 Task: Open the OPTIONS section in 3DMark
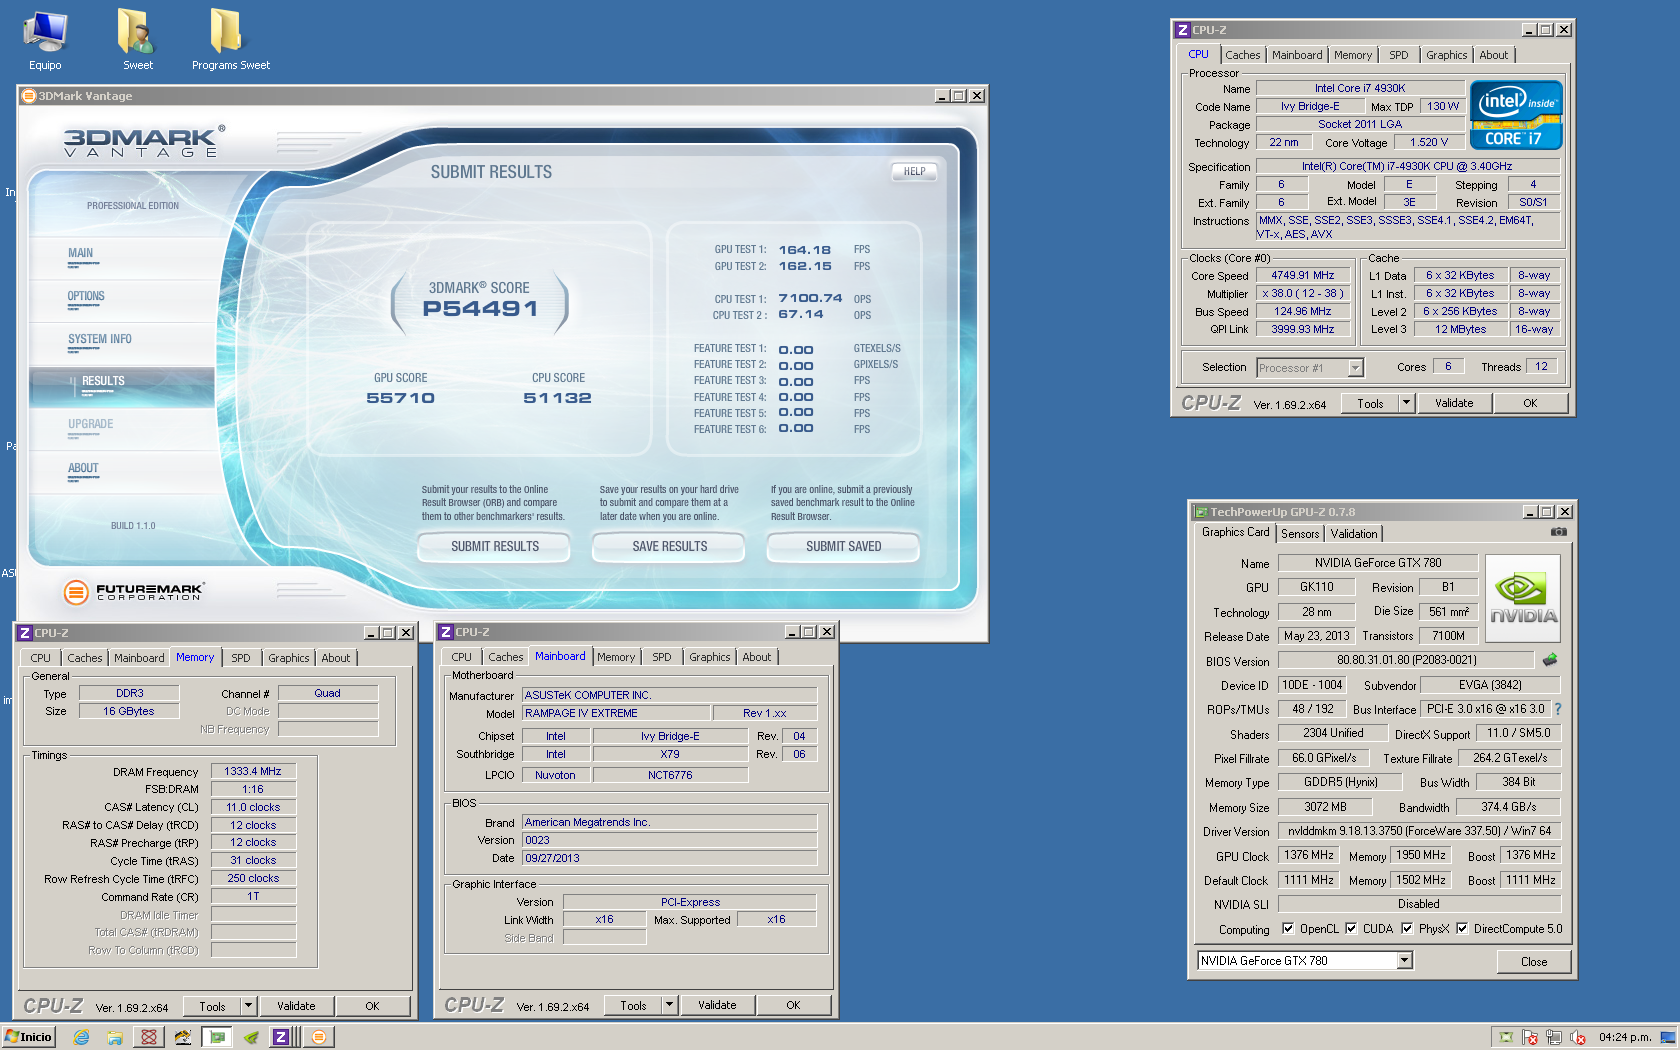86,297
